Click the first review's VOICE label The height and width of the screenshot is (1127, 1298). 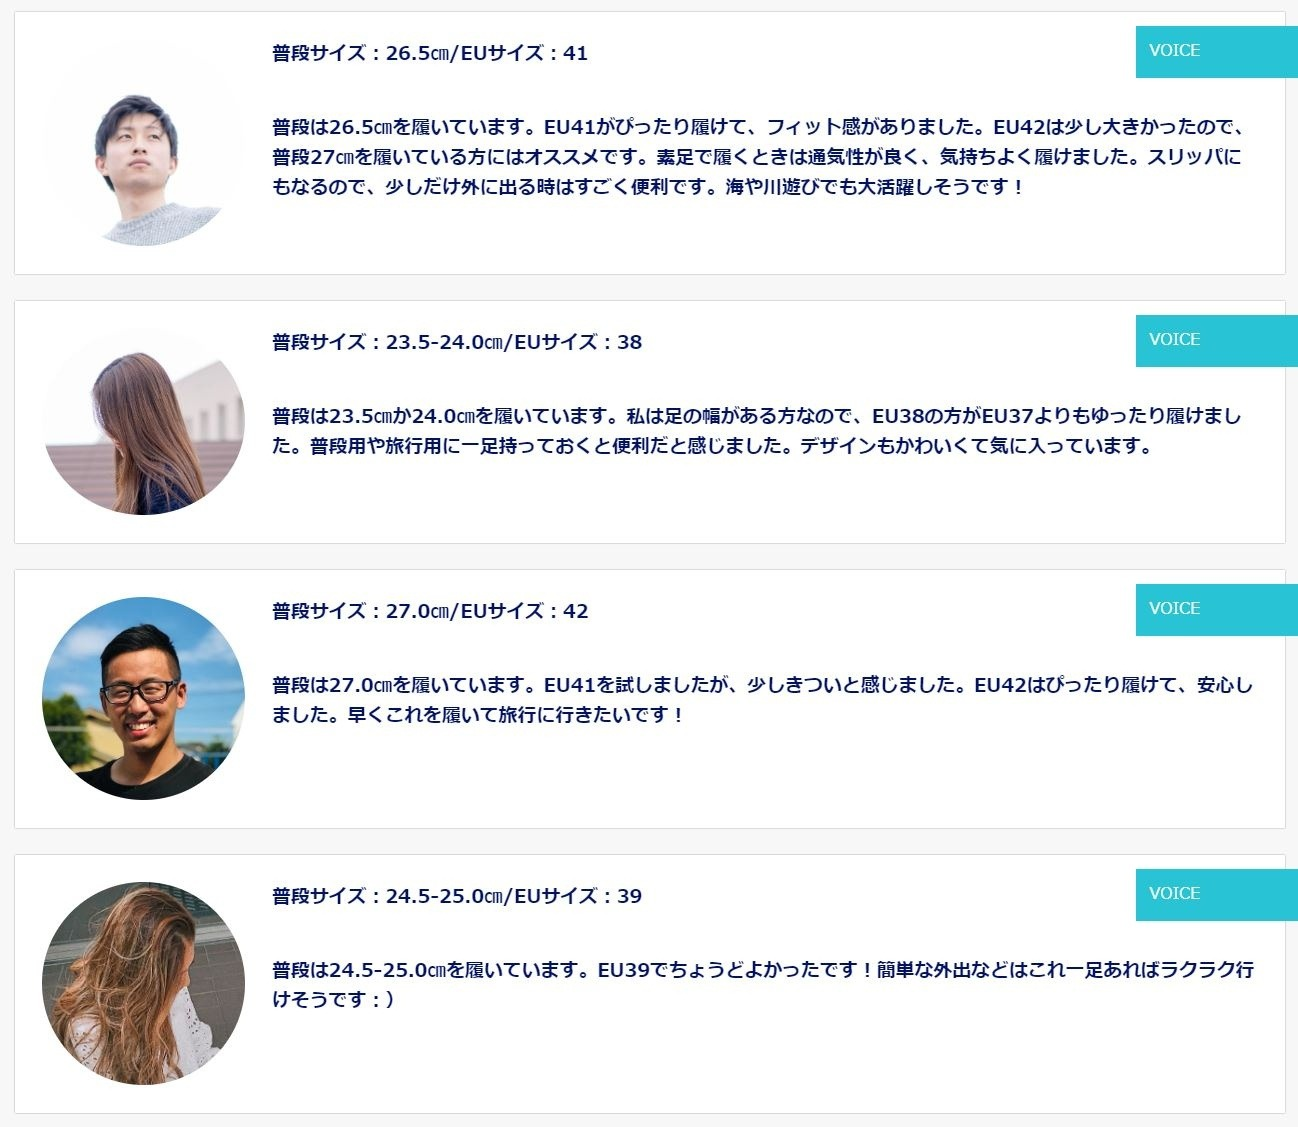pos(1216,52)
